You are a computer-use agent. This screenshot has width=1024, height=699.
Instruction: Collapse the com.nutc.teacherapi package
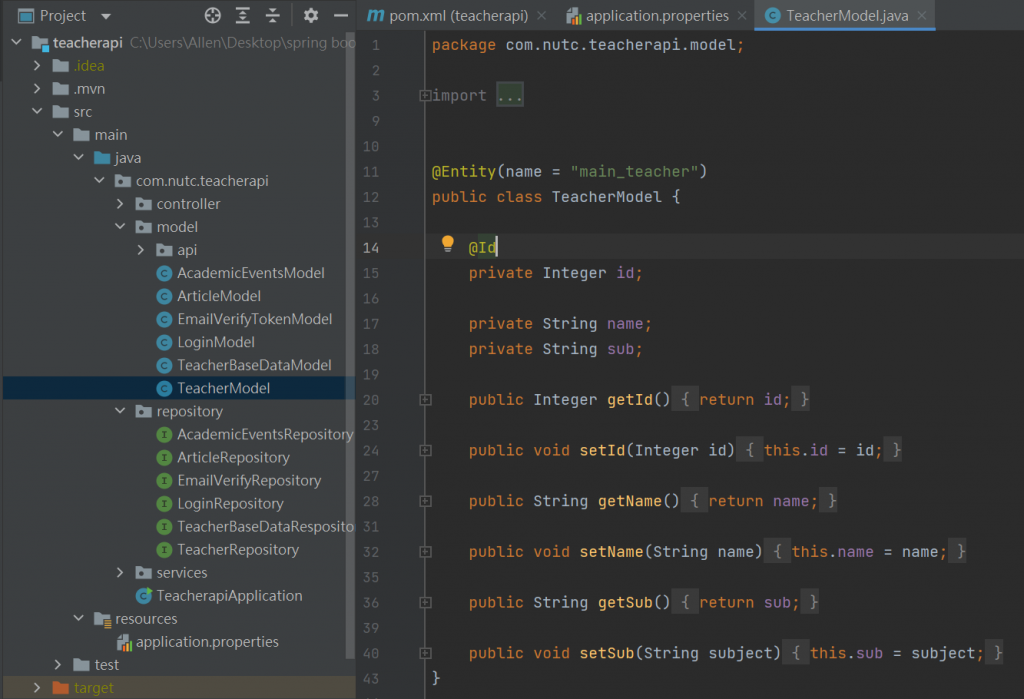pyautogui.click(x=100, y=180)
